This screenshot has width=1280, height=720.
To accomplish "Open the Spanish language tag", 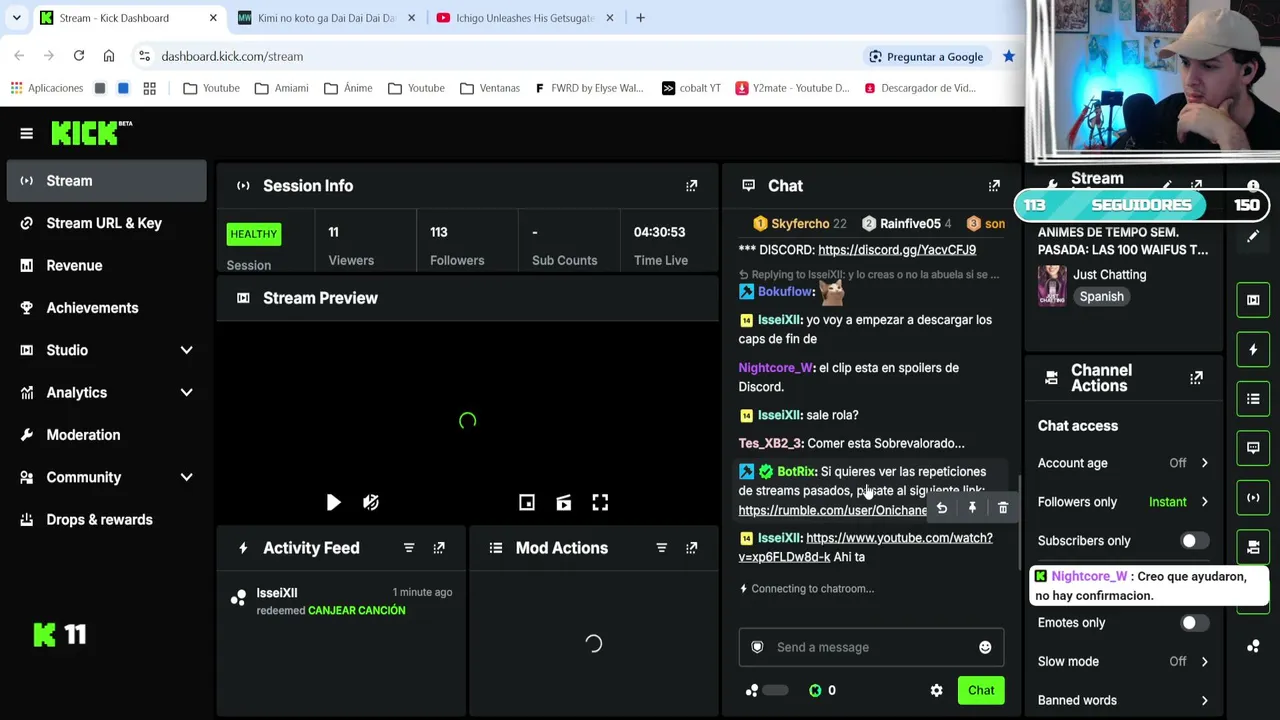I will tap(1102, 297).
